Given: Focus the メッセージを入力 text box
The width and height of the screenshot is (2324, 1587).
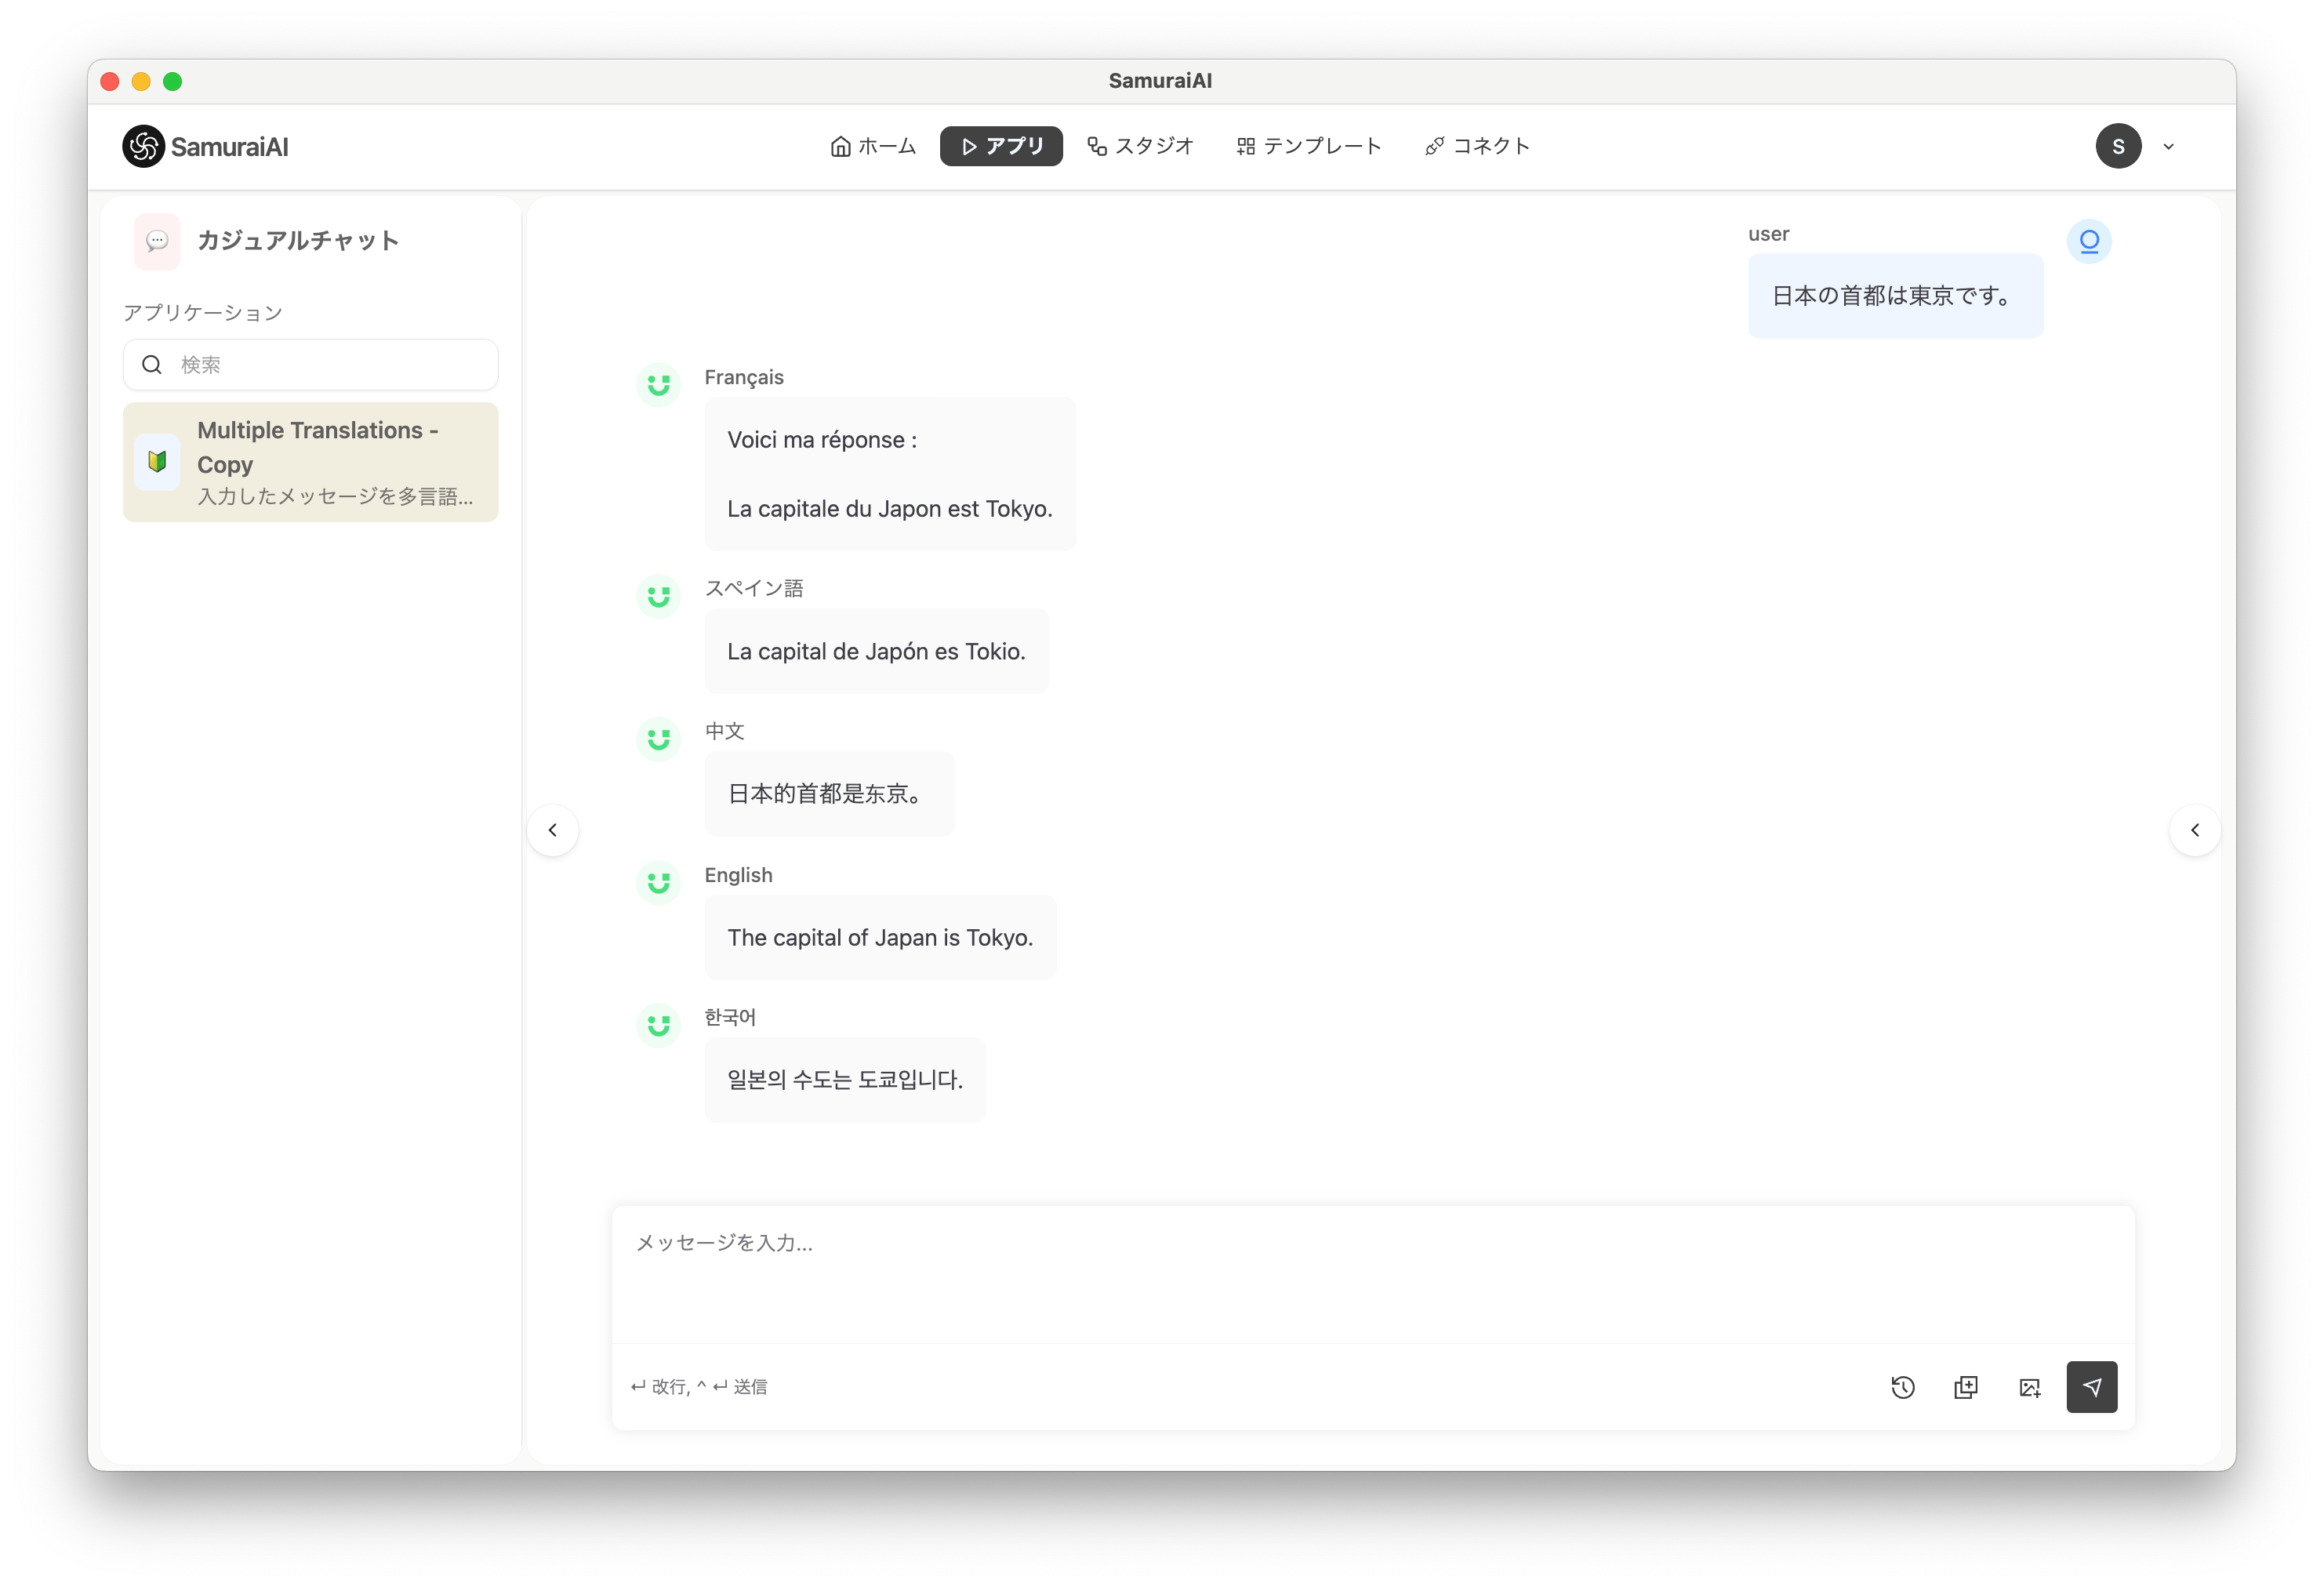Looking at the screenshot, I should pos(1372,1272).
